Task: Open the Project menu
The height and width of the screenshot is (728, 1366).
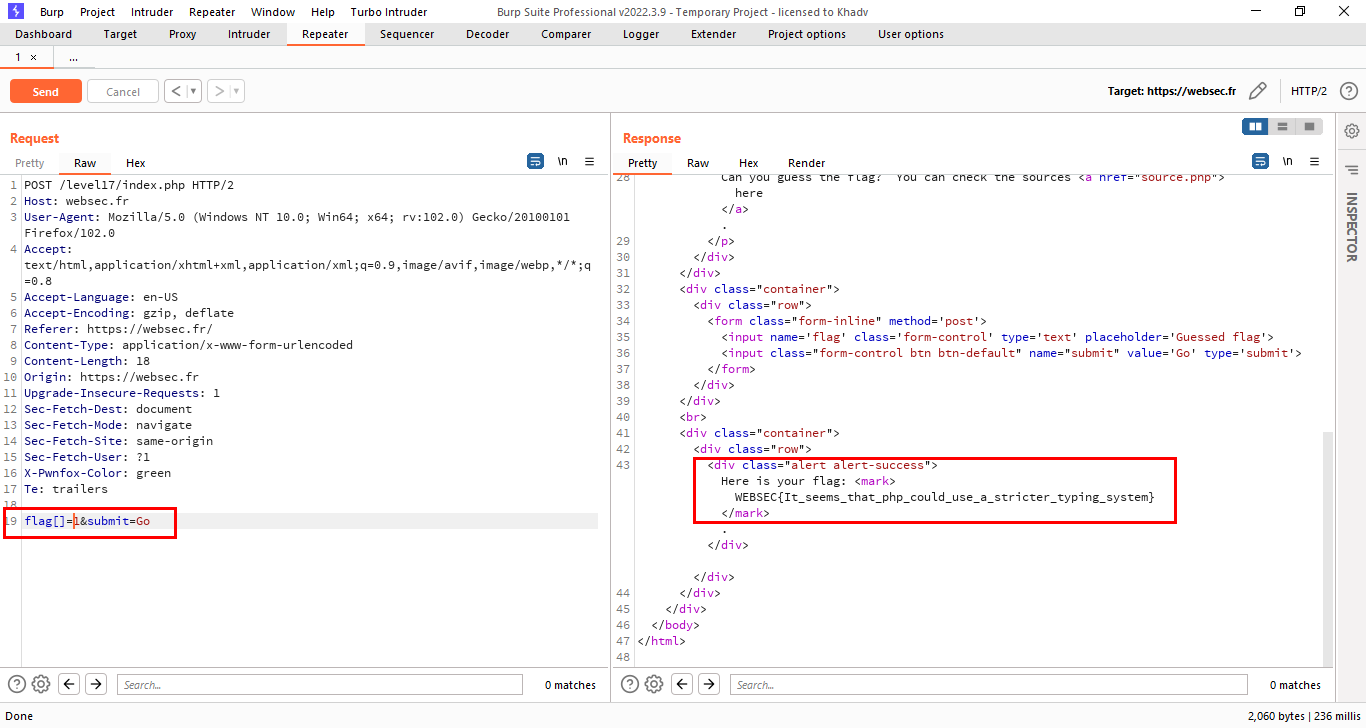Action: pos(97,12)
